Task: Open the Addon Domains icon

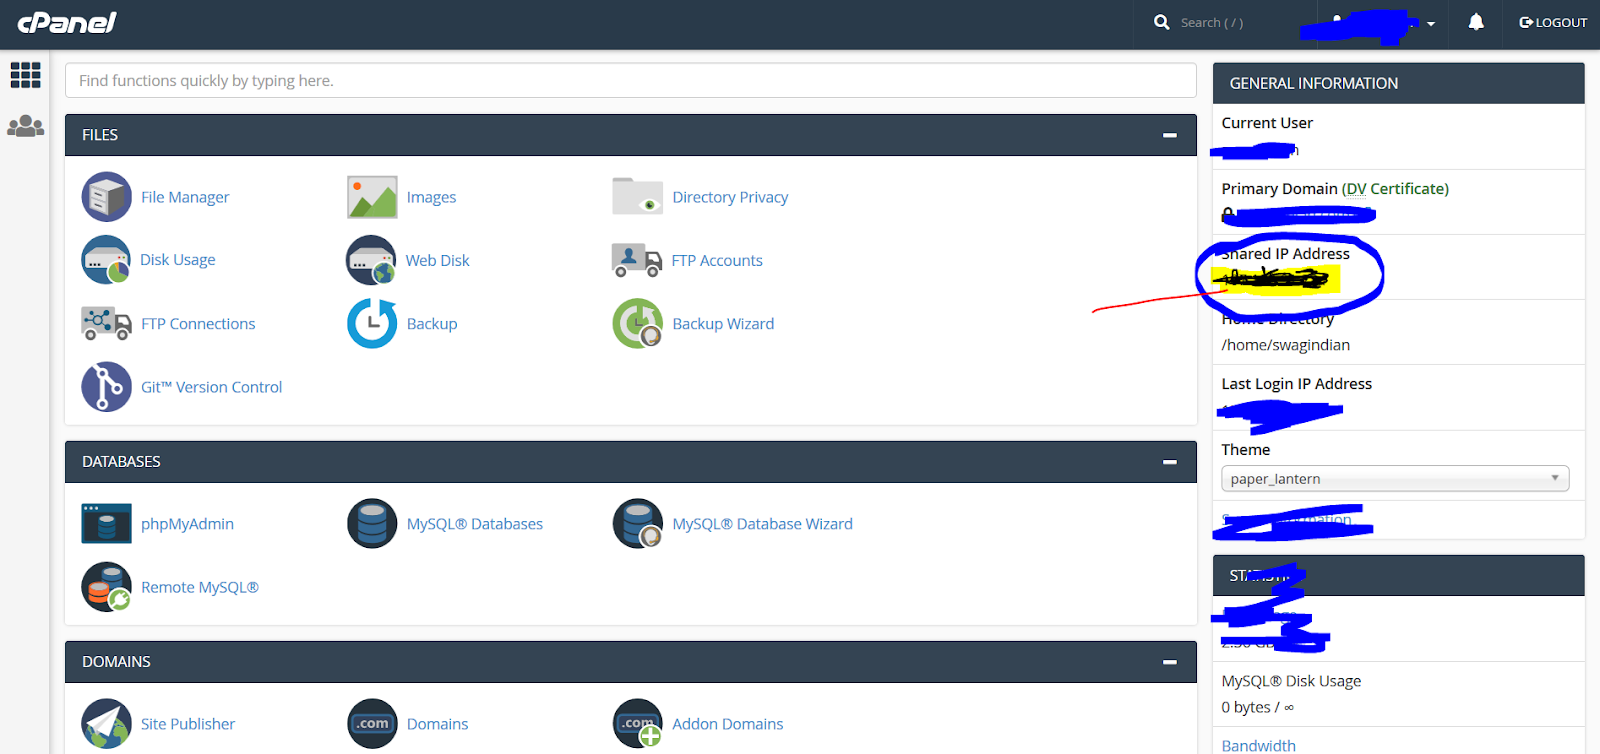Action: point(638,724)
